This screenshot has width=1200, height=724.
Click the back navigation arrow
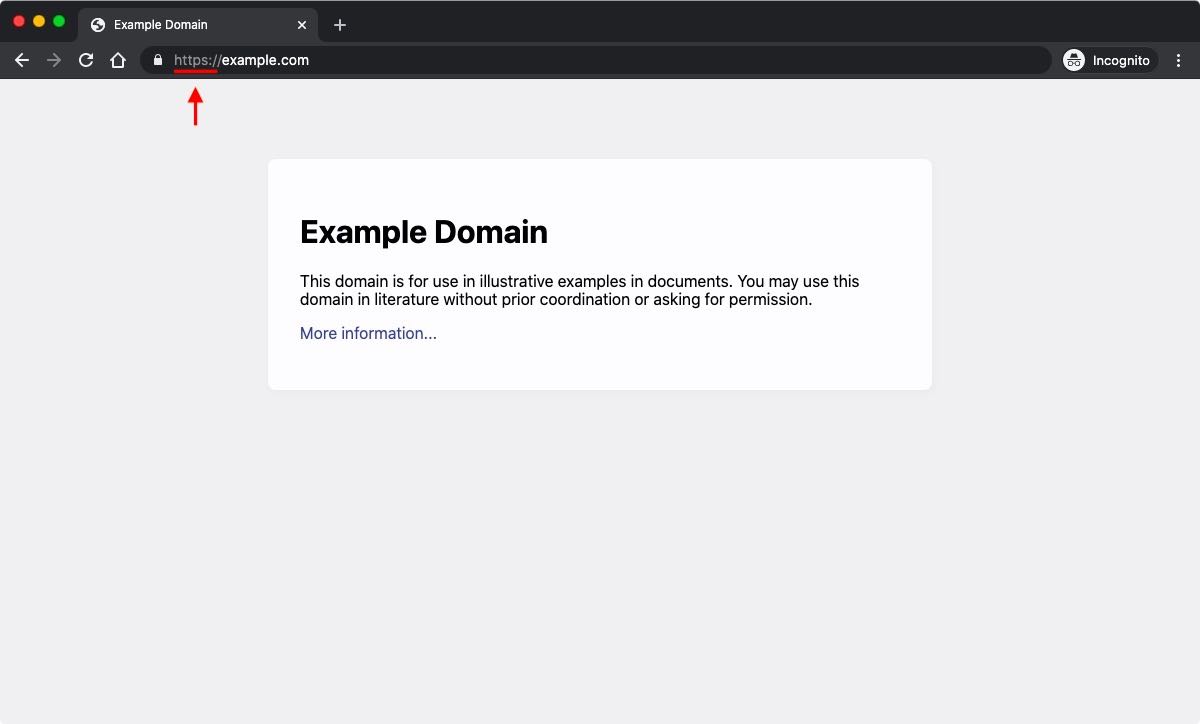click(22, 60)
